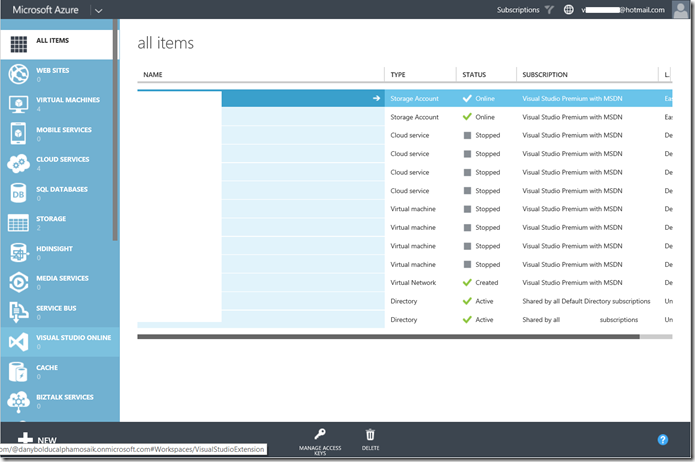This screenshot has width=695, height=462.
Task: Click the 'all items' page heading
Action: [165, 43]
